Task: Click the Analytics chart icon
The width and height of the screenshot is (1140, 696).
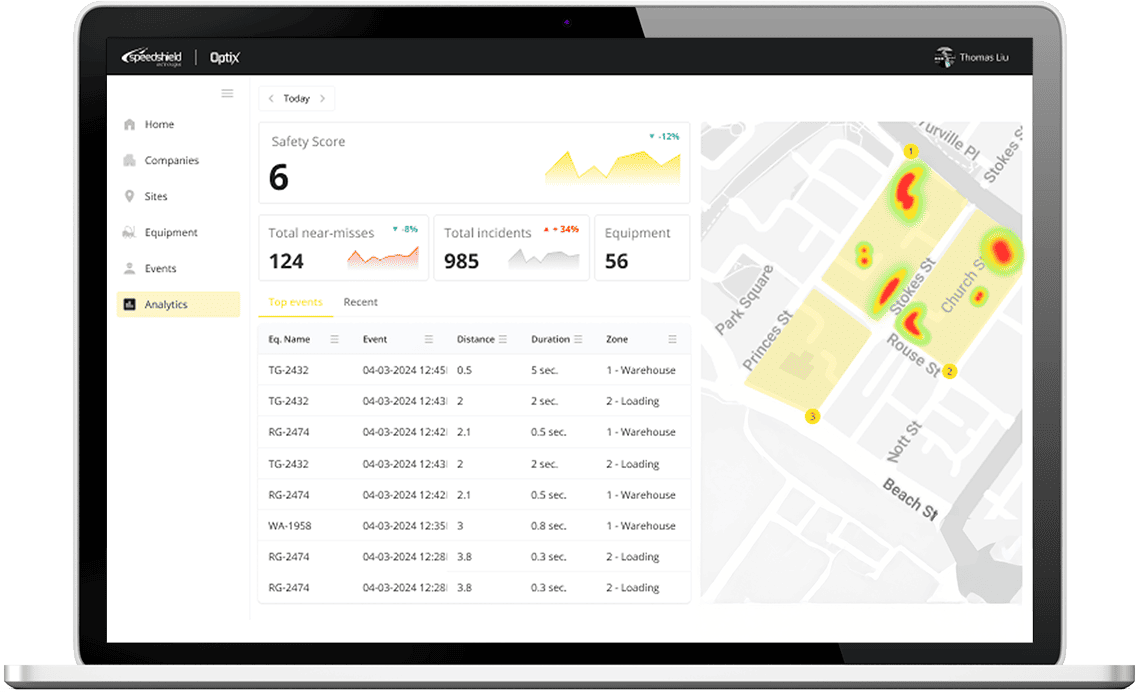Action: pyautogui.click(x=129, y=305)
